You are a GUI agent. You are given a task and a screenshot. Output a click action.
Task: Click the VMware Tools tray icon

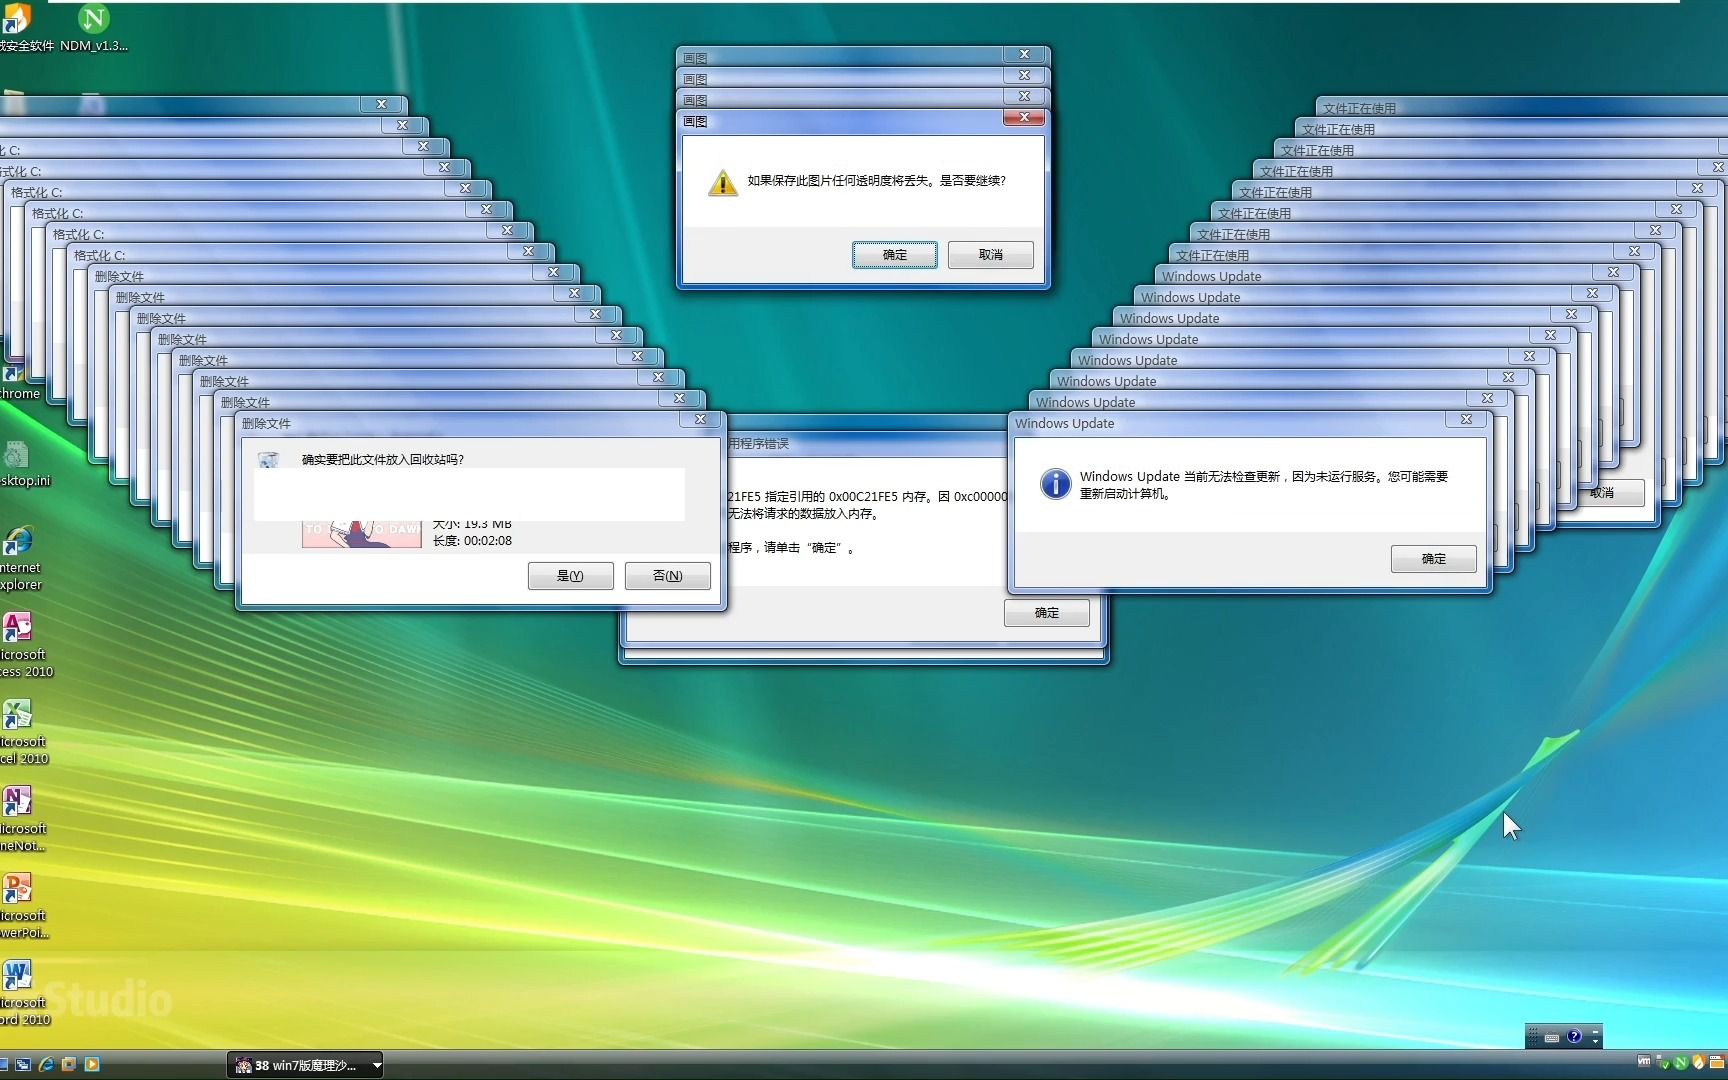coord(1644,1062)
